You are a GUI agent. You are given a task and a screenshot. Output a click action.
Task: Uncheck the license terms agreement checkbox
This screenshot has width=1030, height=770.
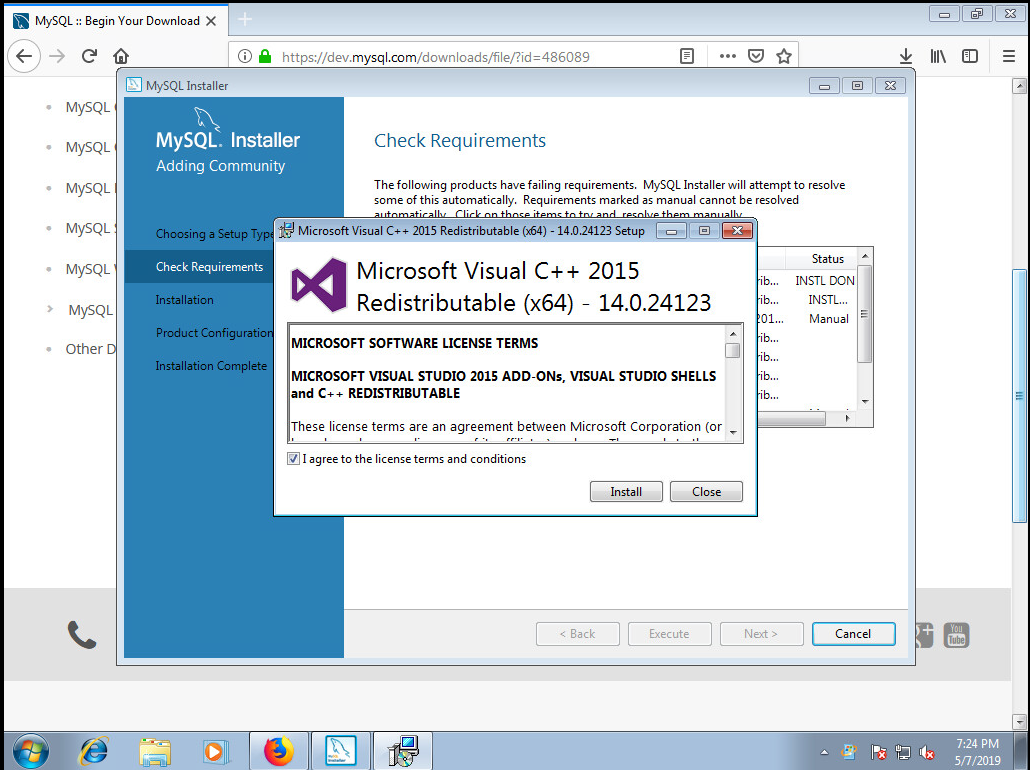pyautogui.click(x=293, y=459)
